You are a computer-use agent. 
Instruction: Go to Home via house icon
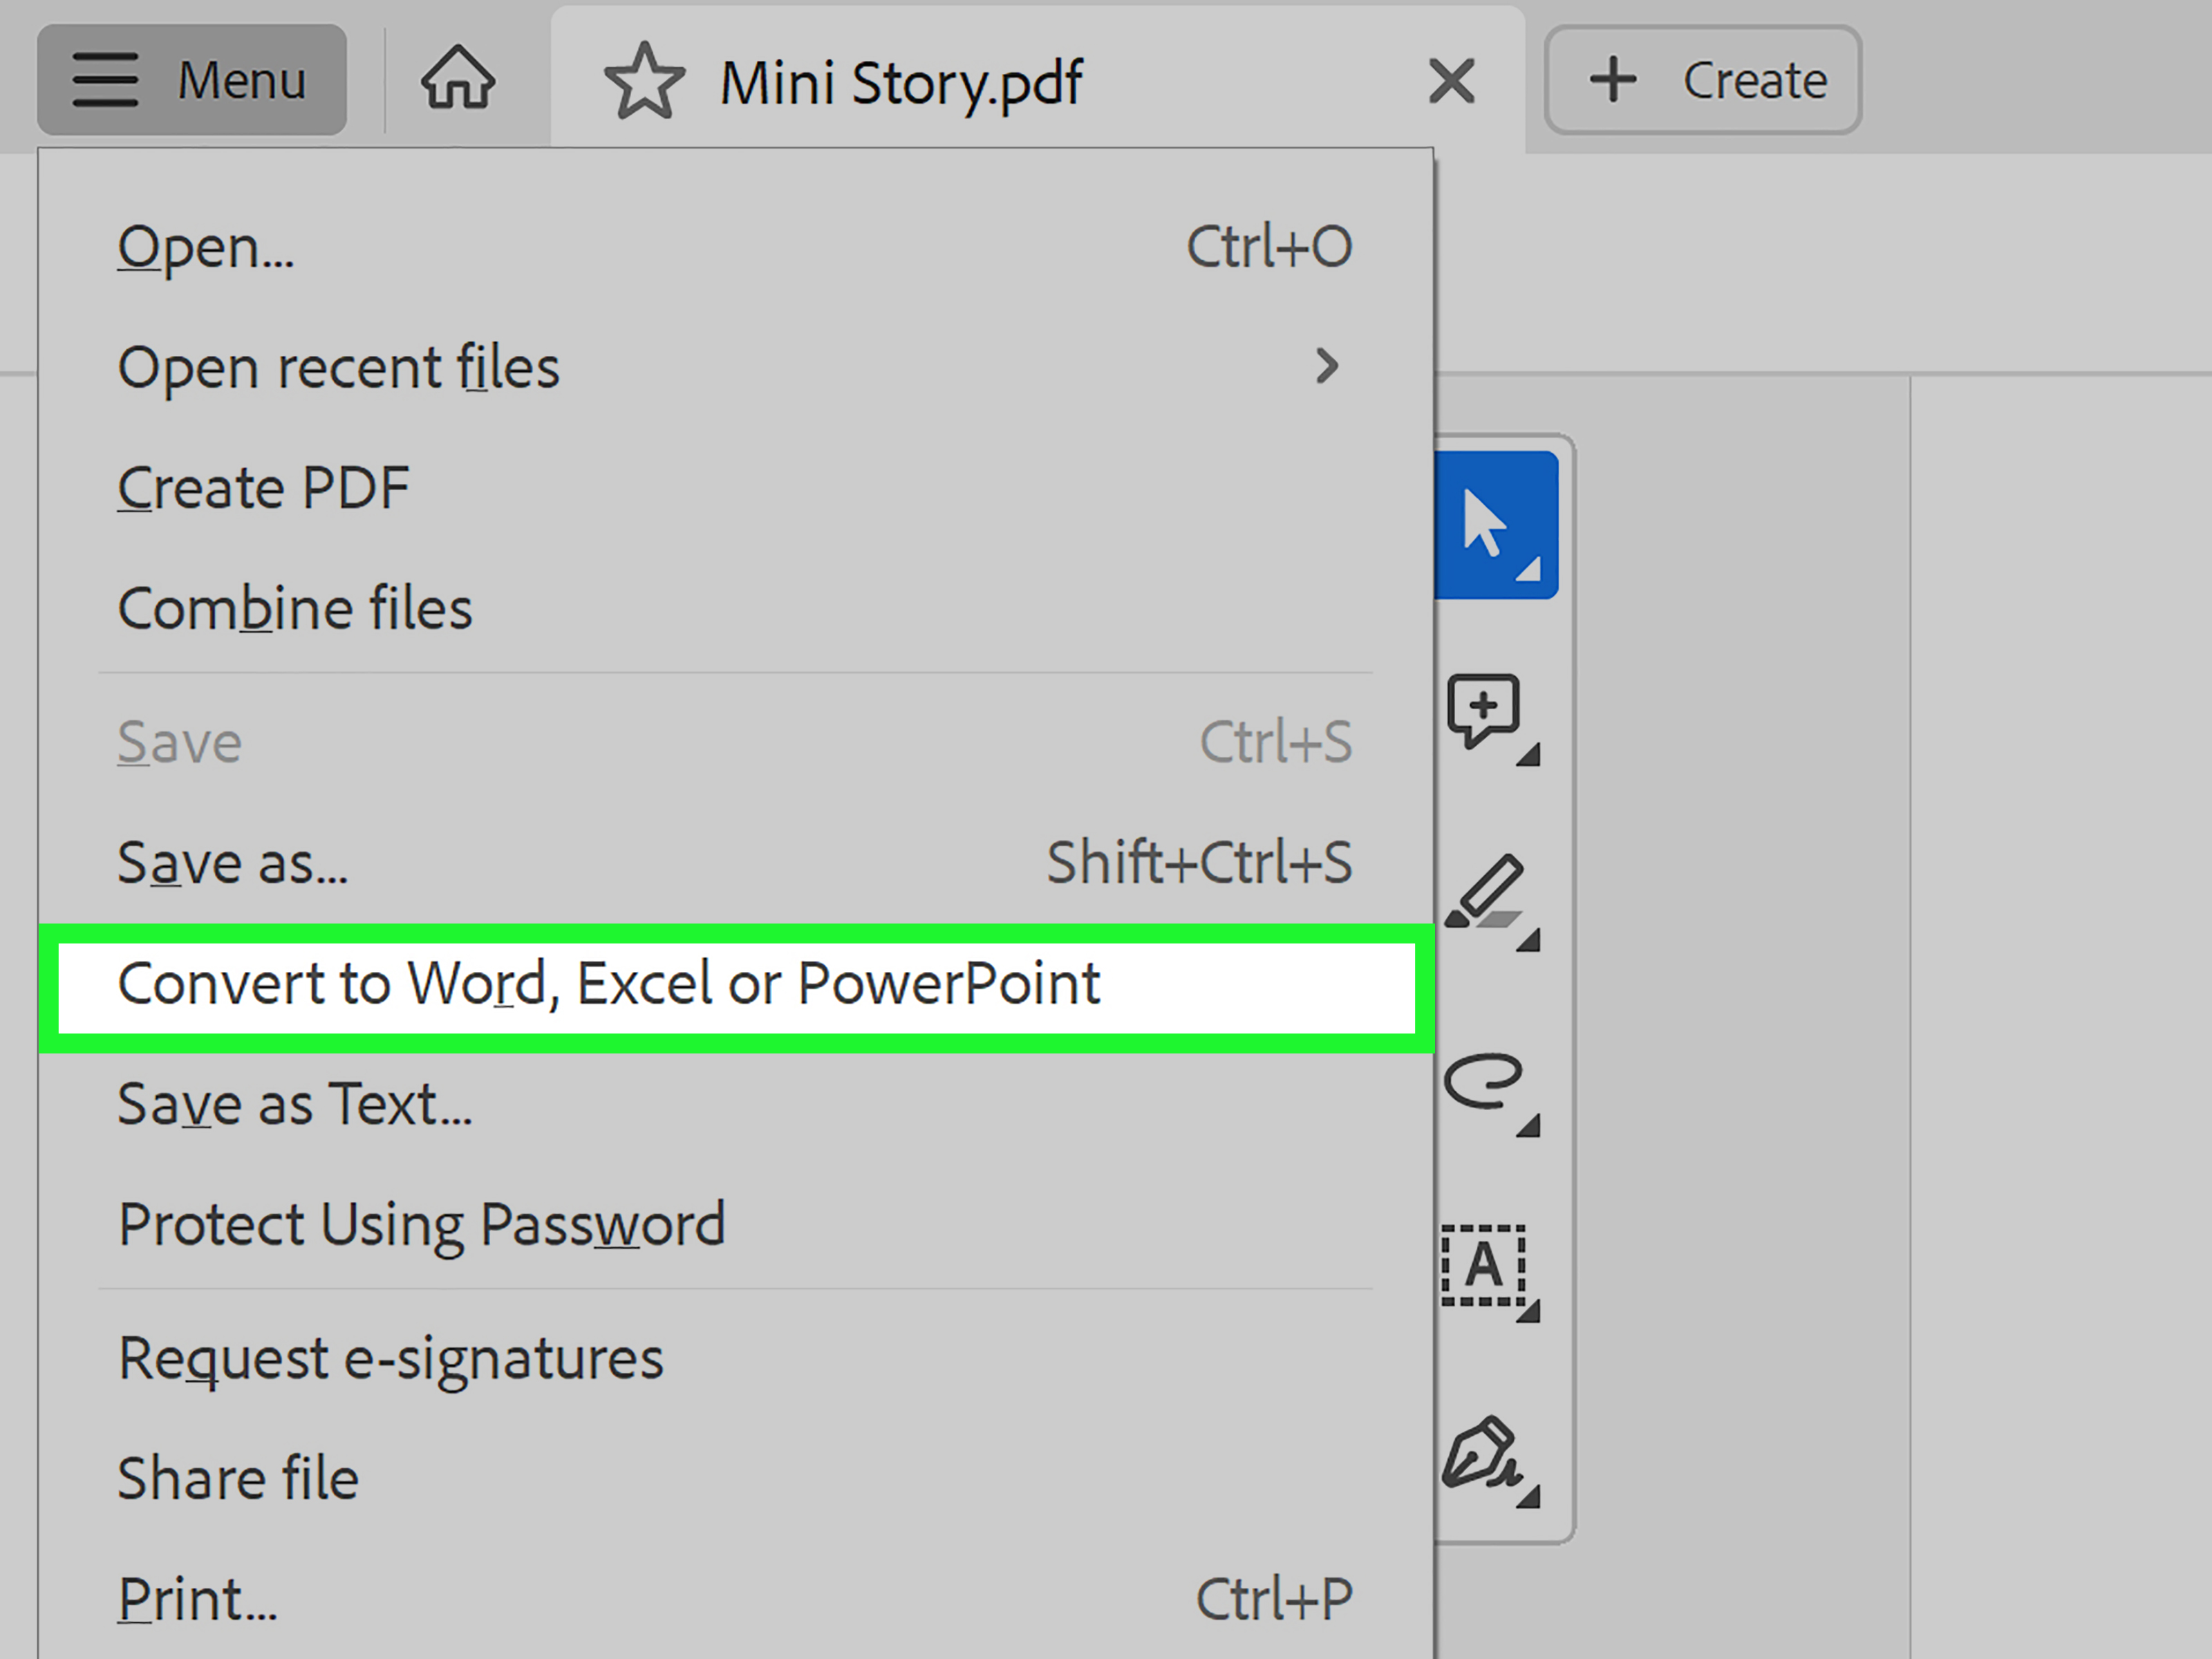coord(458,79)
